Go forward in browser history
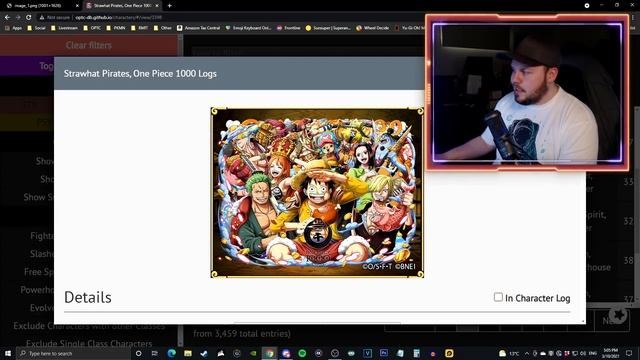This screenshot has height=360, width=640. tap(18, 18)
